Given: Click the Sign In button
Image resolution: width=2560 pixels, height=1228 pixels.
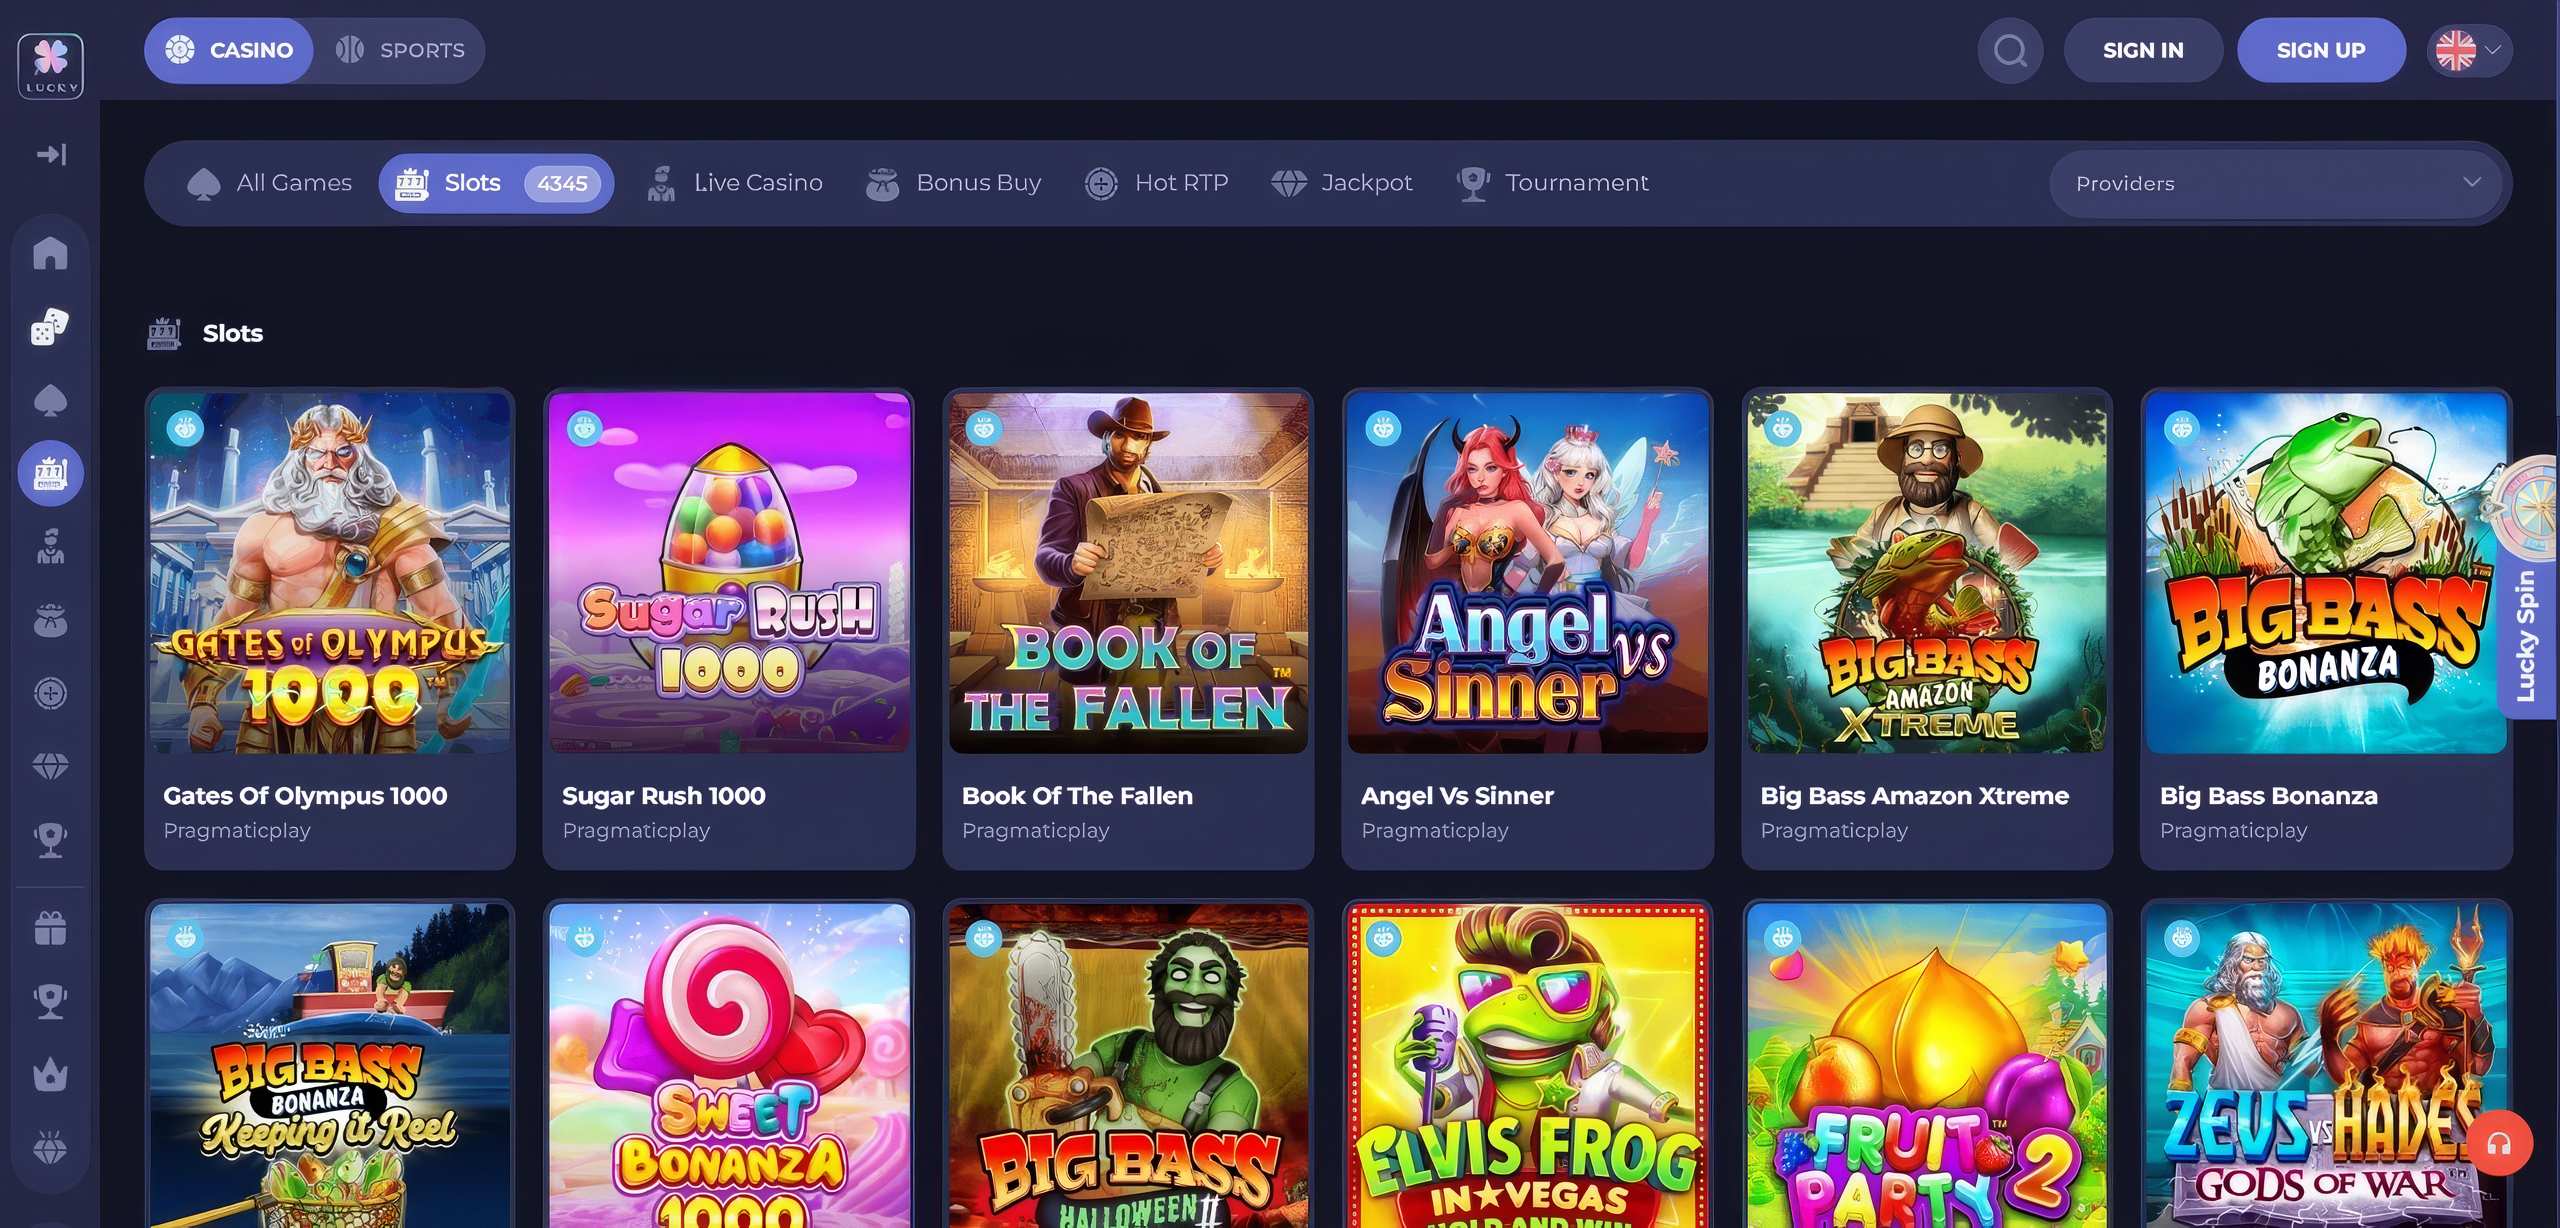Looking at the screenshot, I should 2143,50.
